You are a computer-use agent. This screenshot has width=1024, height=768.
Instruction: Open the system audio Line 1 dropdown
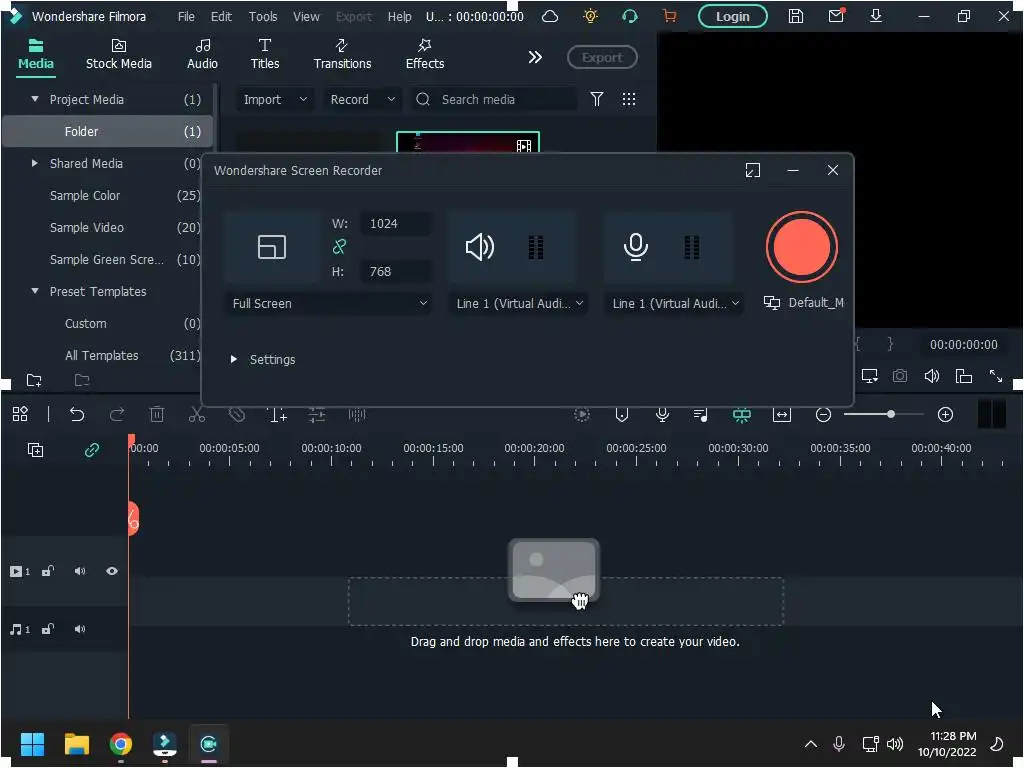point(519,303)
